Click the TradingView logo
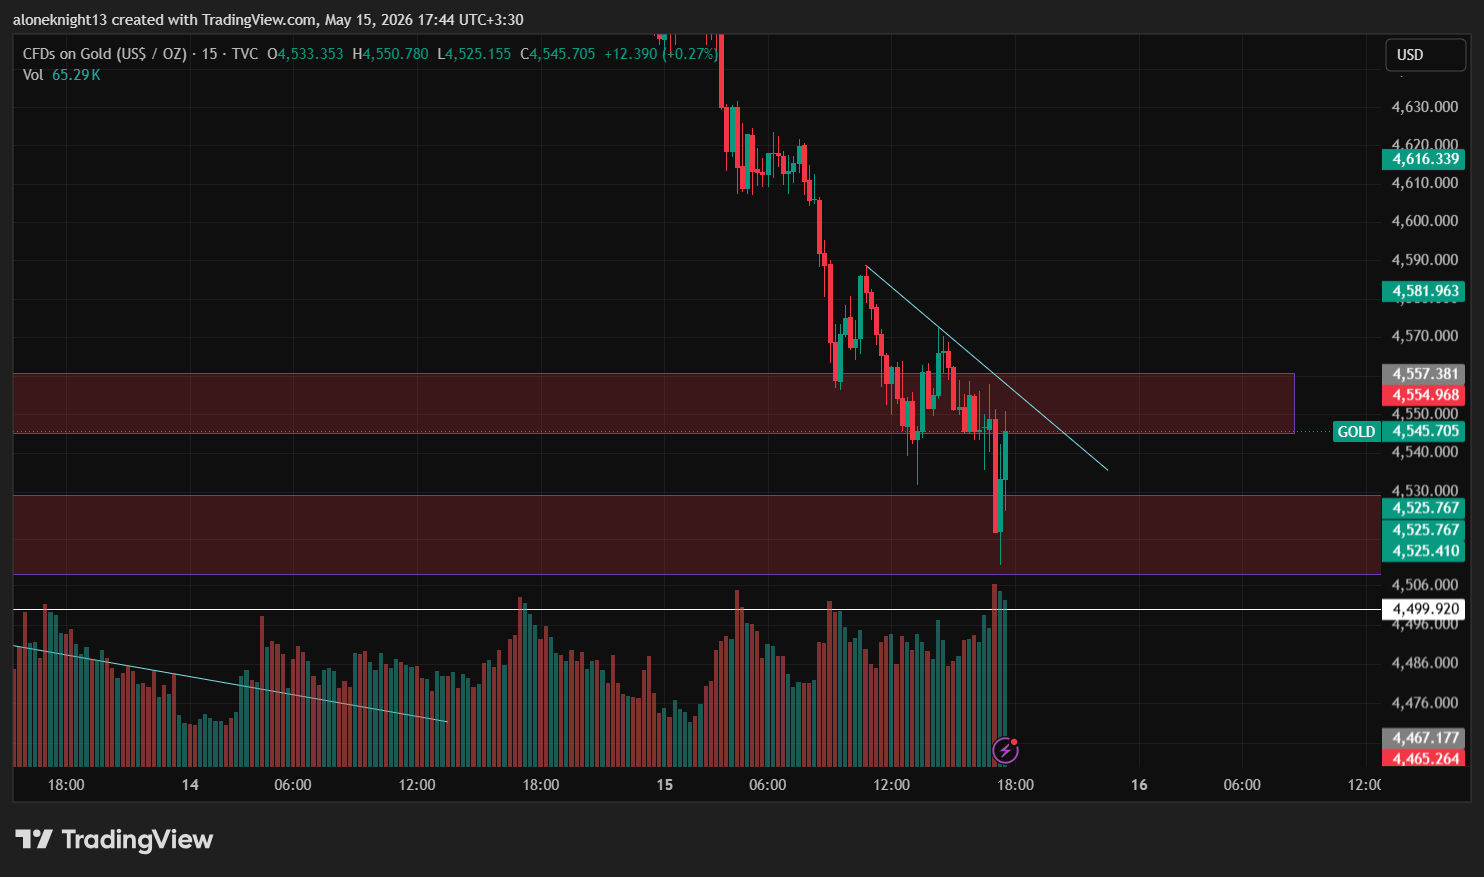This screenshot has width=1484, height=877. (114, 839)
